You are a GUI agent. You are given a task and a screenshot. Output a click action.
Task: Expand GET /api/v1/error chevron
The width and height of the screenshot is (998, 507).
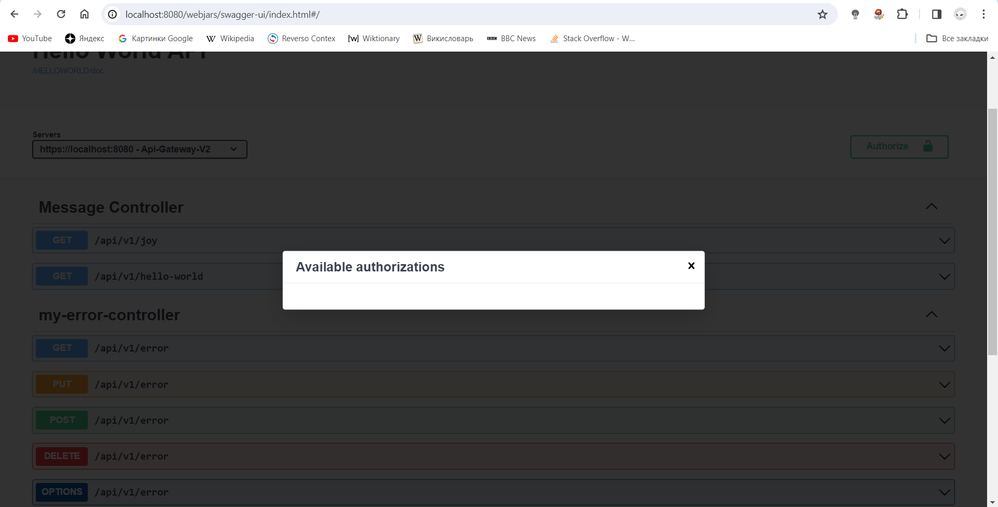point(944,348)
